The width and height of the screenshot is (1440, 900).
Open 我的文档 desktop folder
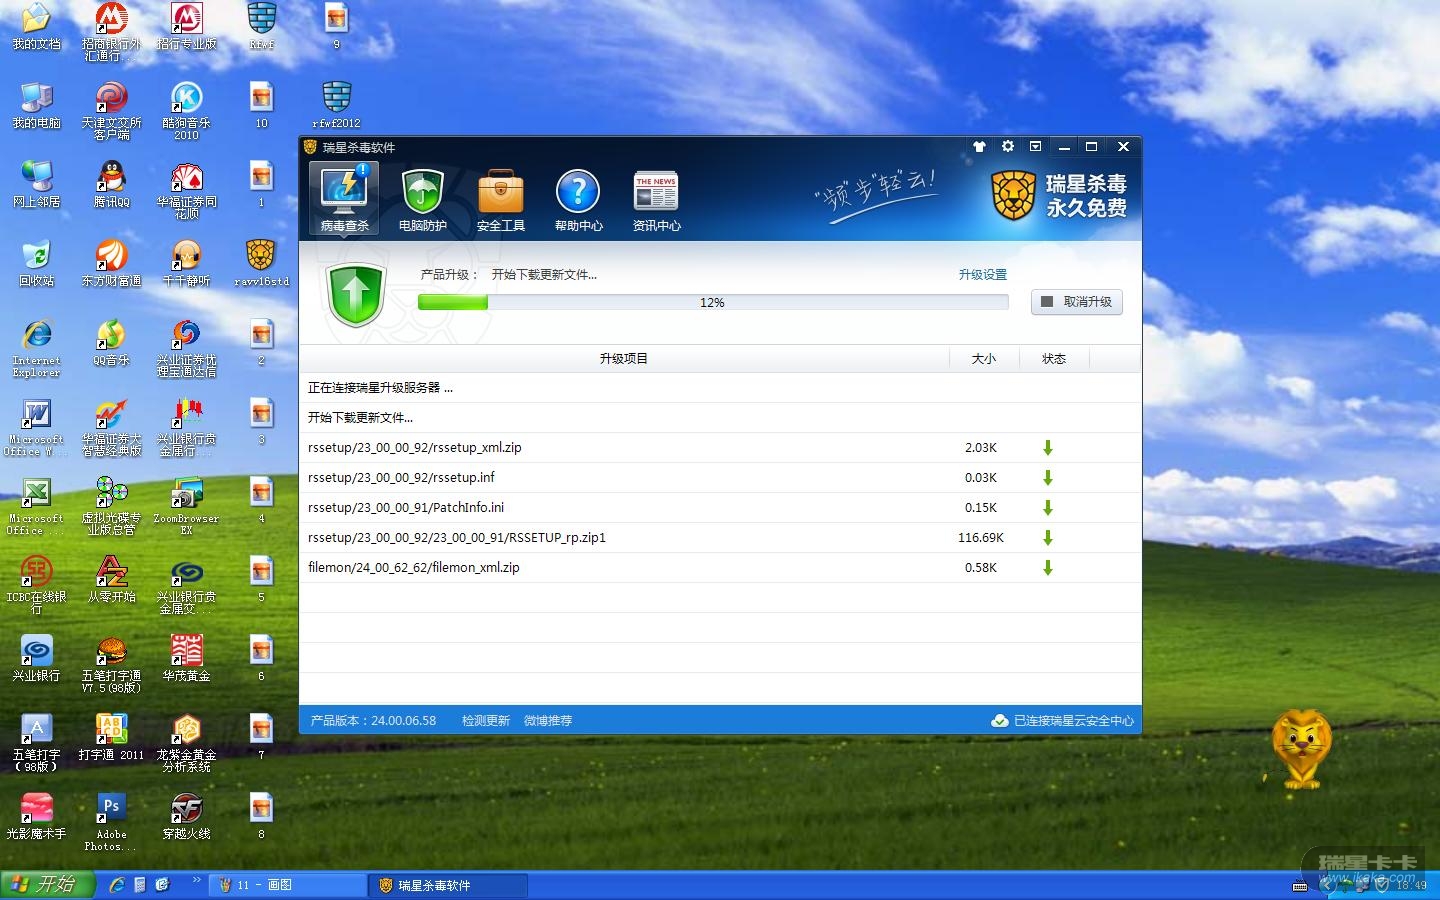coord(36,27)
